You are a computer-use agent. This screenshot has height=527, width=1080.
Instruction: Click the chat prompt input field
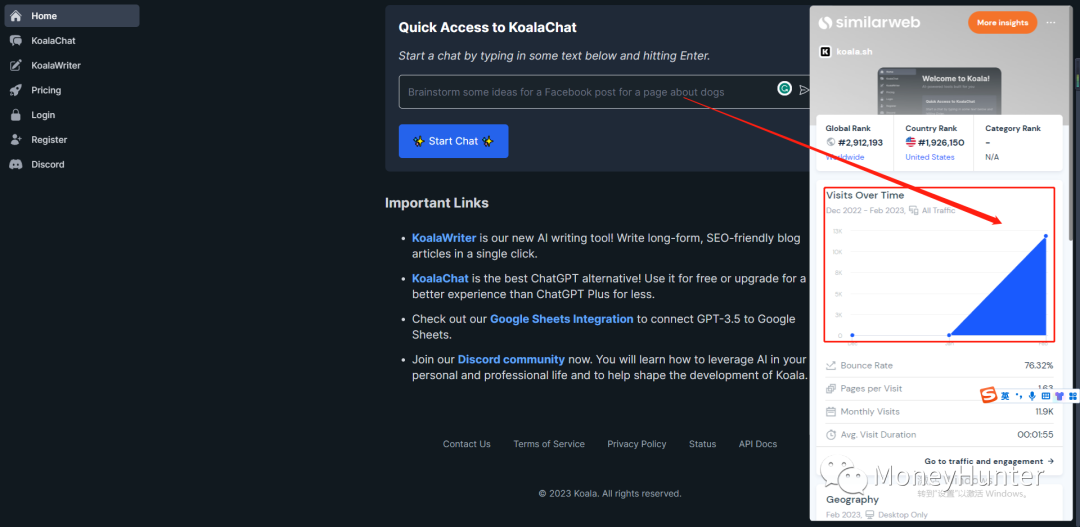(x=585, y=92)
